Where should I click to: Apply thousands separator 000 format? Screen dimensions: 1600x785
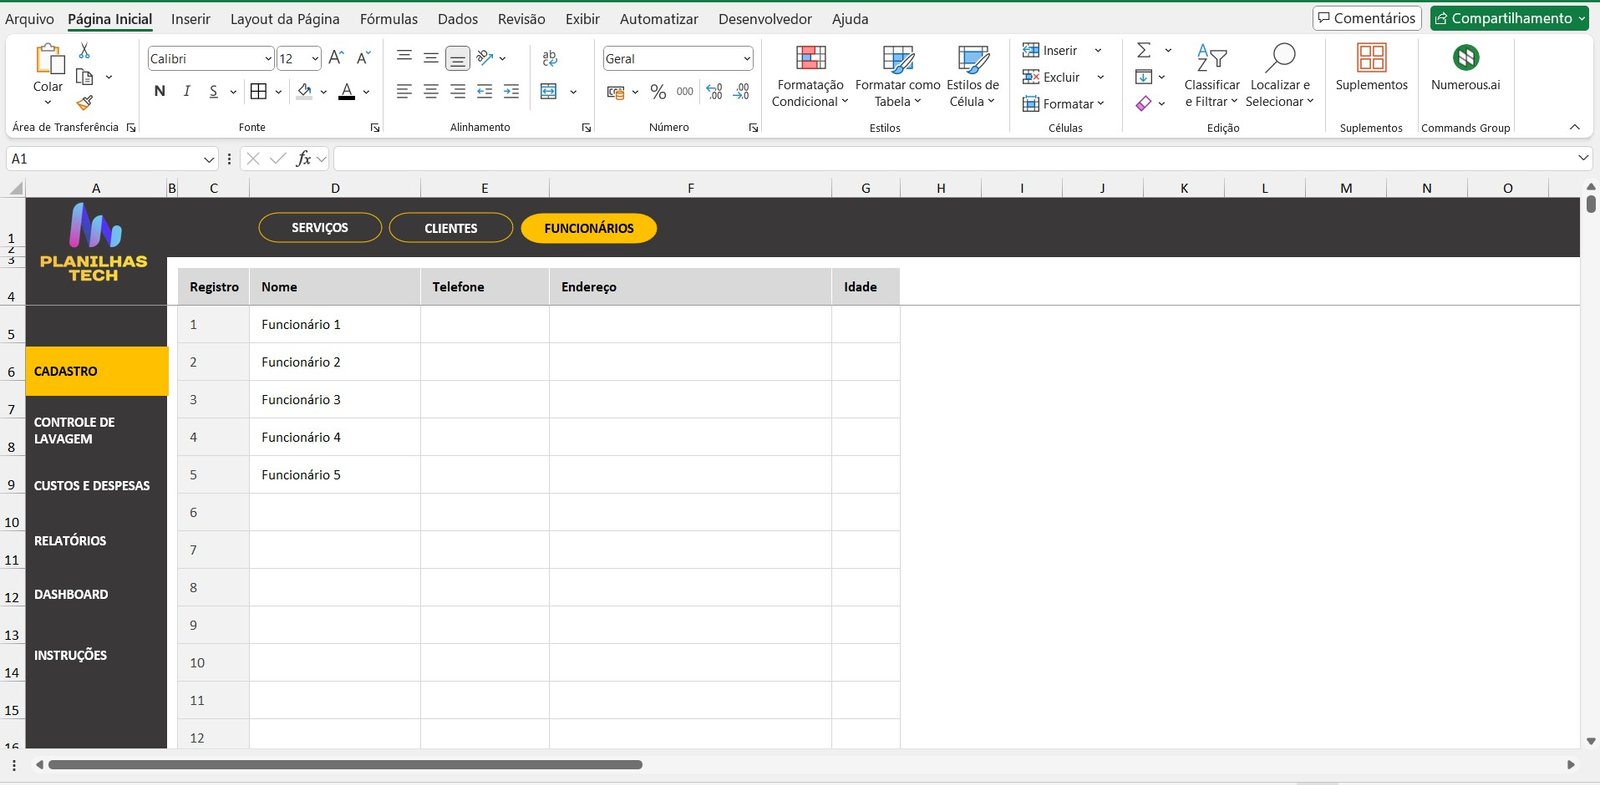click(685, 92)
